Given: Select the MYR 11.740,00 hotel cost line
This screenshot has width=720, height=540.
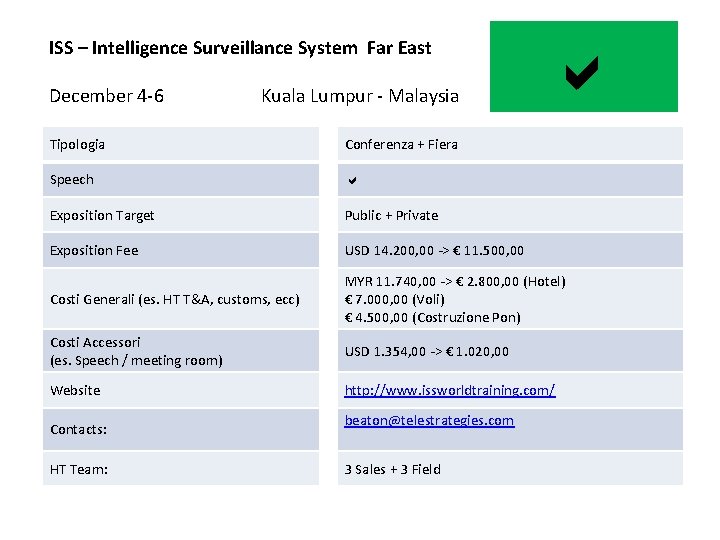Looking at the screenshot, I should pos(455,282).
